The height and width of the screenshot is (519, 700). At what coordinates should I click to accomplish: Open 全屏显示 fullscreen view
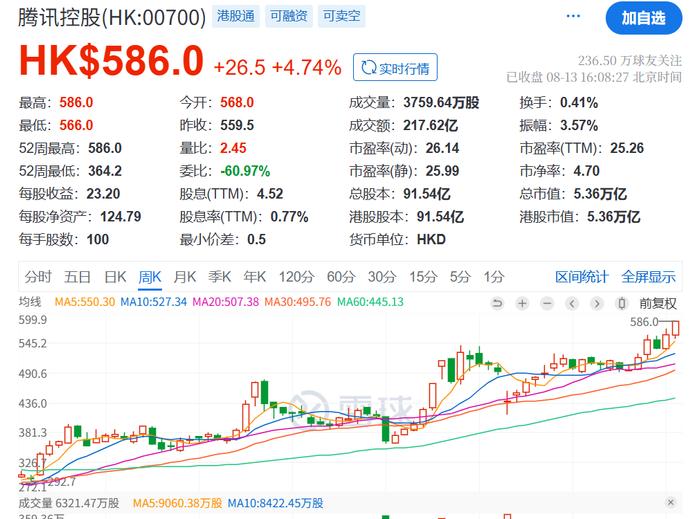pyautogui.click(x=648, y=277)
